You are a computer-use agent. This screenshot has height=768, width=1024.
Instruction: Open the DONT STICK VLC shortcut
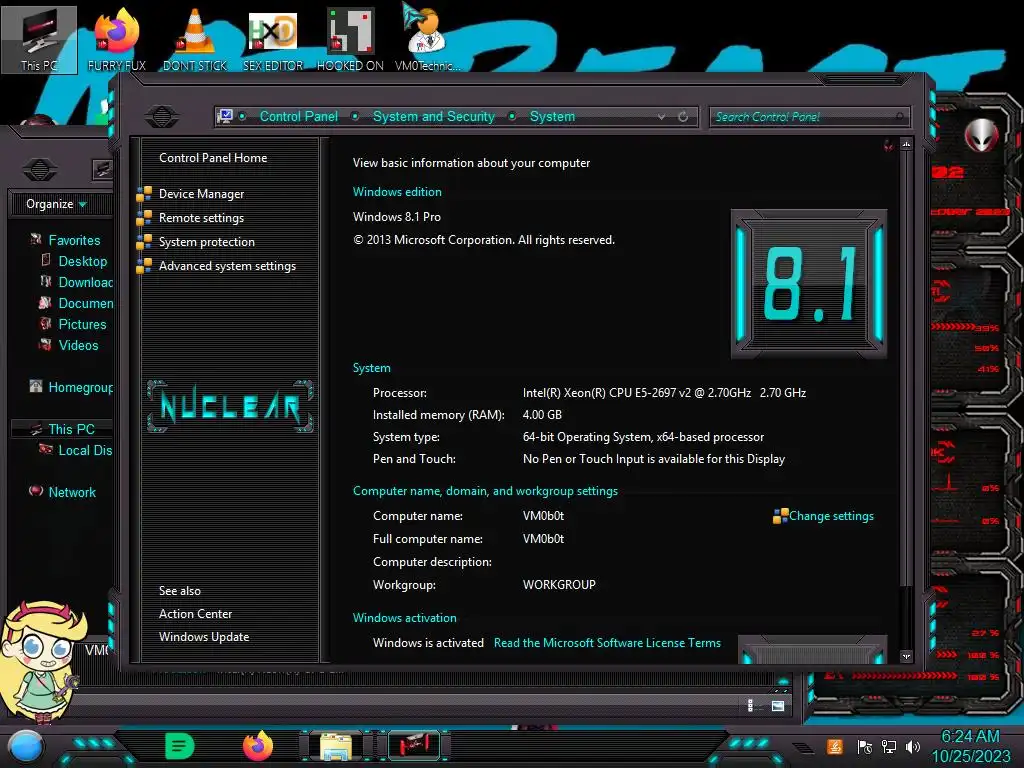click(x=195, y=39)
